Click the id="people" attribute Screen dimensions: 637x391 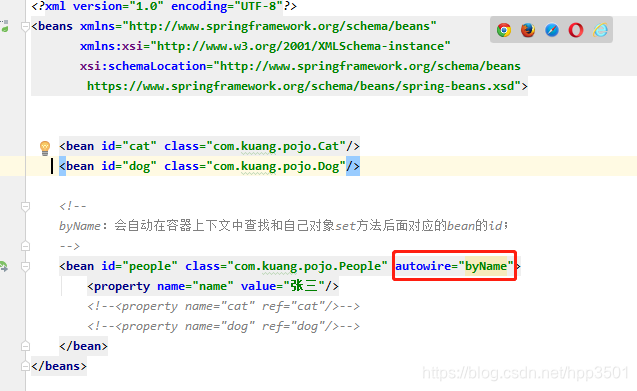point(139,266)
